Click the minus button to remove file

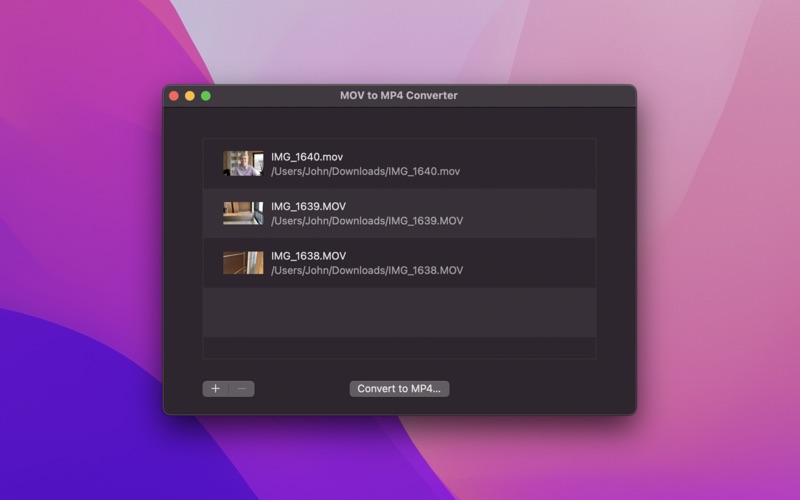(242, 389)
